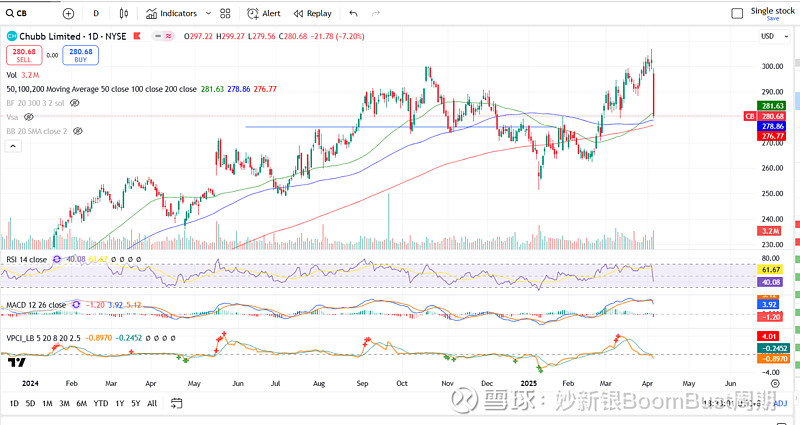Select the YTD range tab
The height and width of the screenshot is (425, 800).
pyautogui.click(x=101, y=404)
